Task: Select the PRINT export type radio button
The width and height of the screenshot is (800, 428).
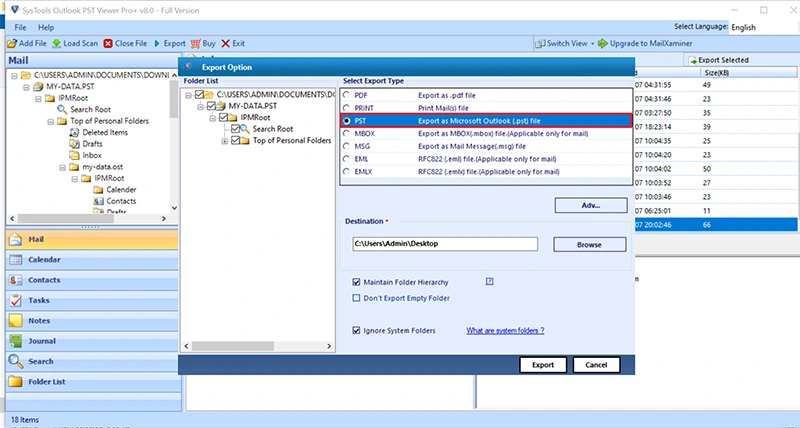Action: (x=346, y=108)
